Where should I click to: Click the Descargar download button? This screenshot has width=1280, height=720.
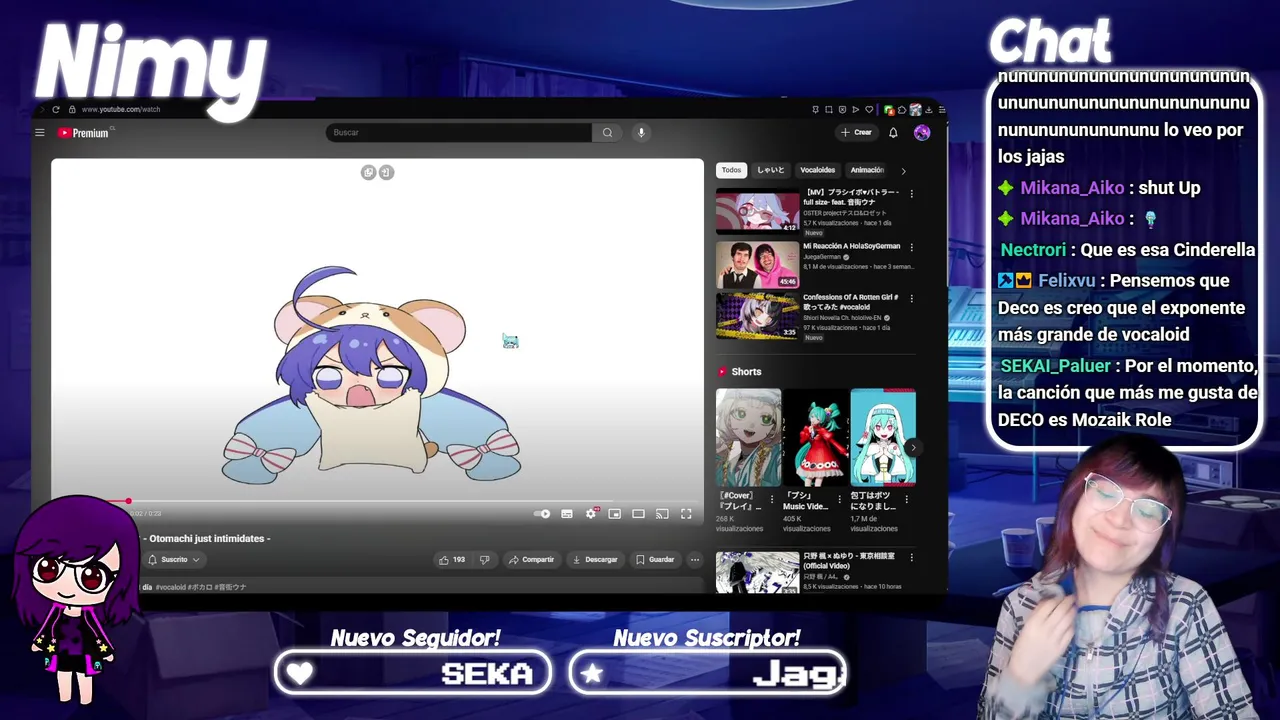point(595,560)
